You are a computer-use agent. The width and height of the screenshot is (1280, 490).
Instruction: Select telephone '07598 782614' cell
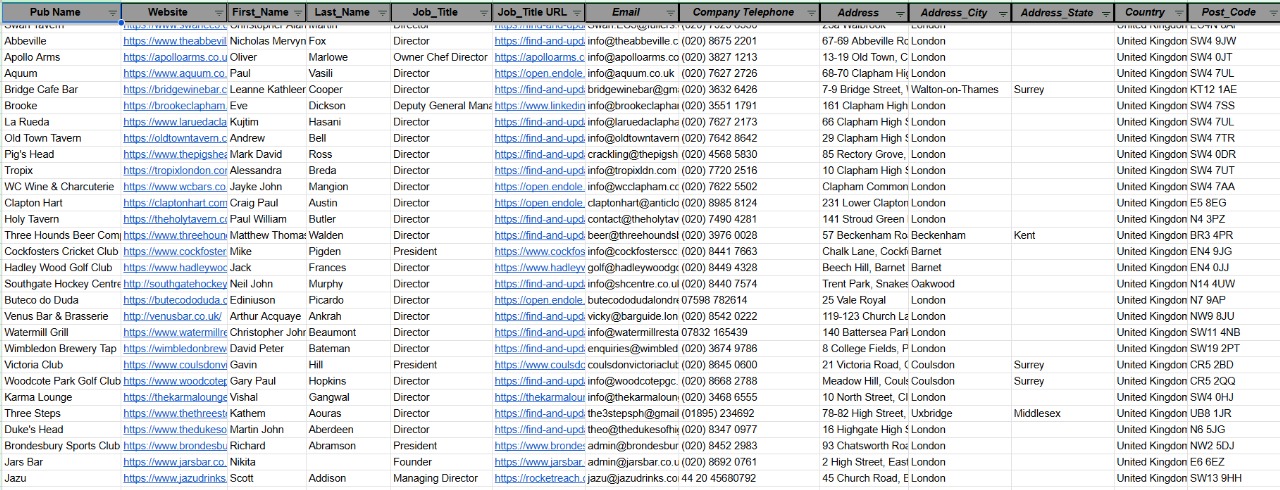tap(750, 300)
